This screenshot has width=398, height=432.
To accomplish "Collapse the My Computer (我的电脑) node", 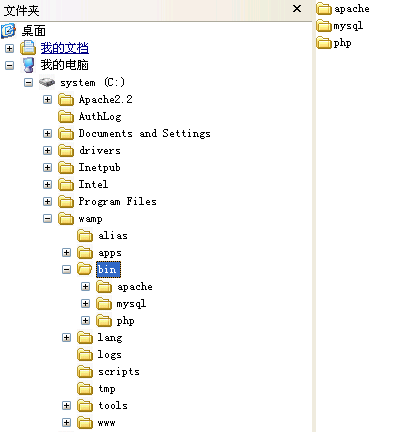I will click(x=9, y=65).
